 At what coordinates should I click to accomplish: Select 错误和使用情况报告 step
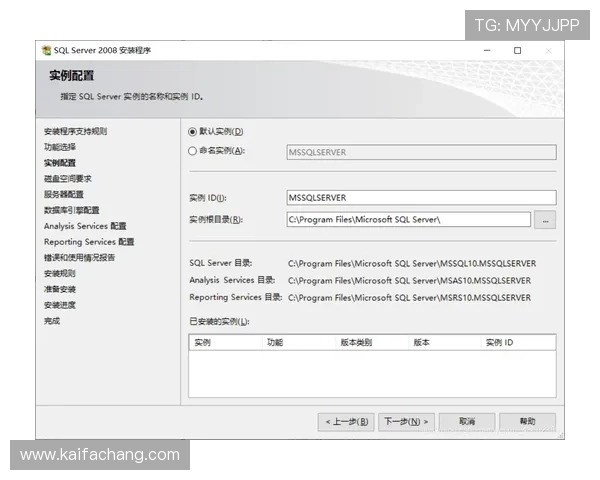point(79,258)
